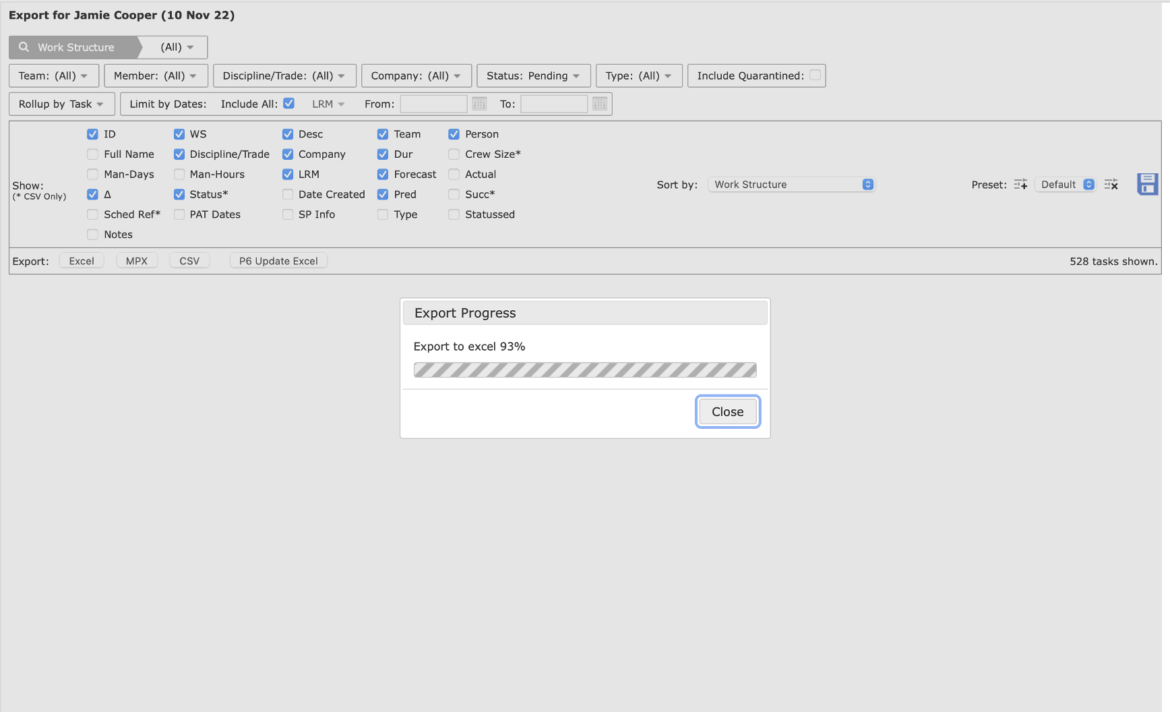Toggle the Dur checkbox
Image resolution: width=1170 pixels, height=712 pixels.
click(383, 154)
